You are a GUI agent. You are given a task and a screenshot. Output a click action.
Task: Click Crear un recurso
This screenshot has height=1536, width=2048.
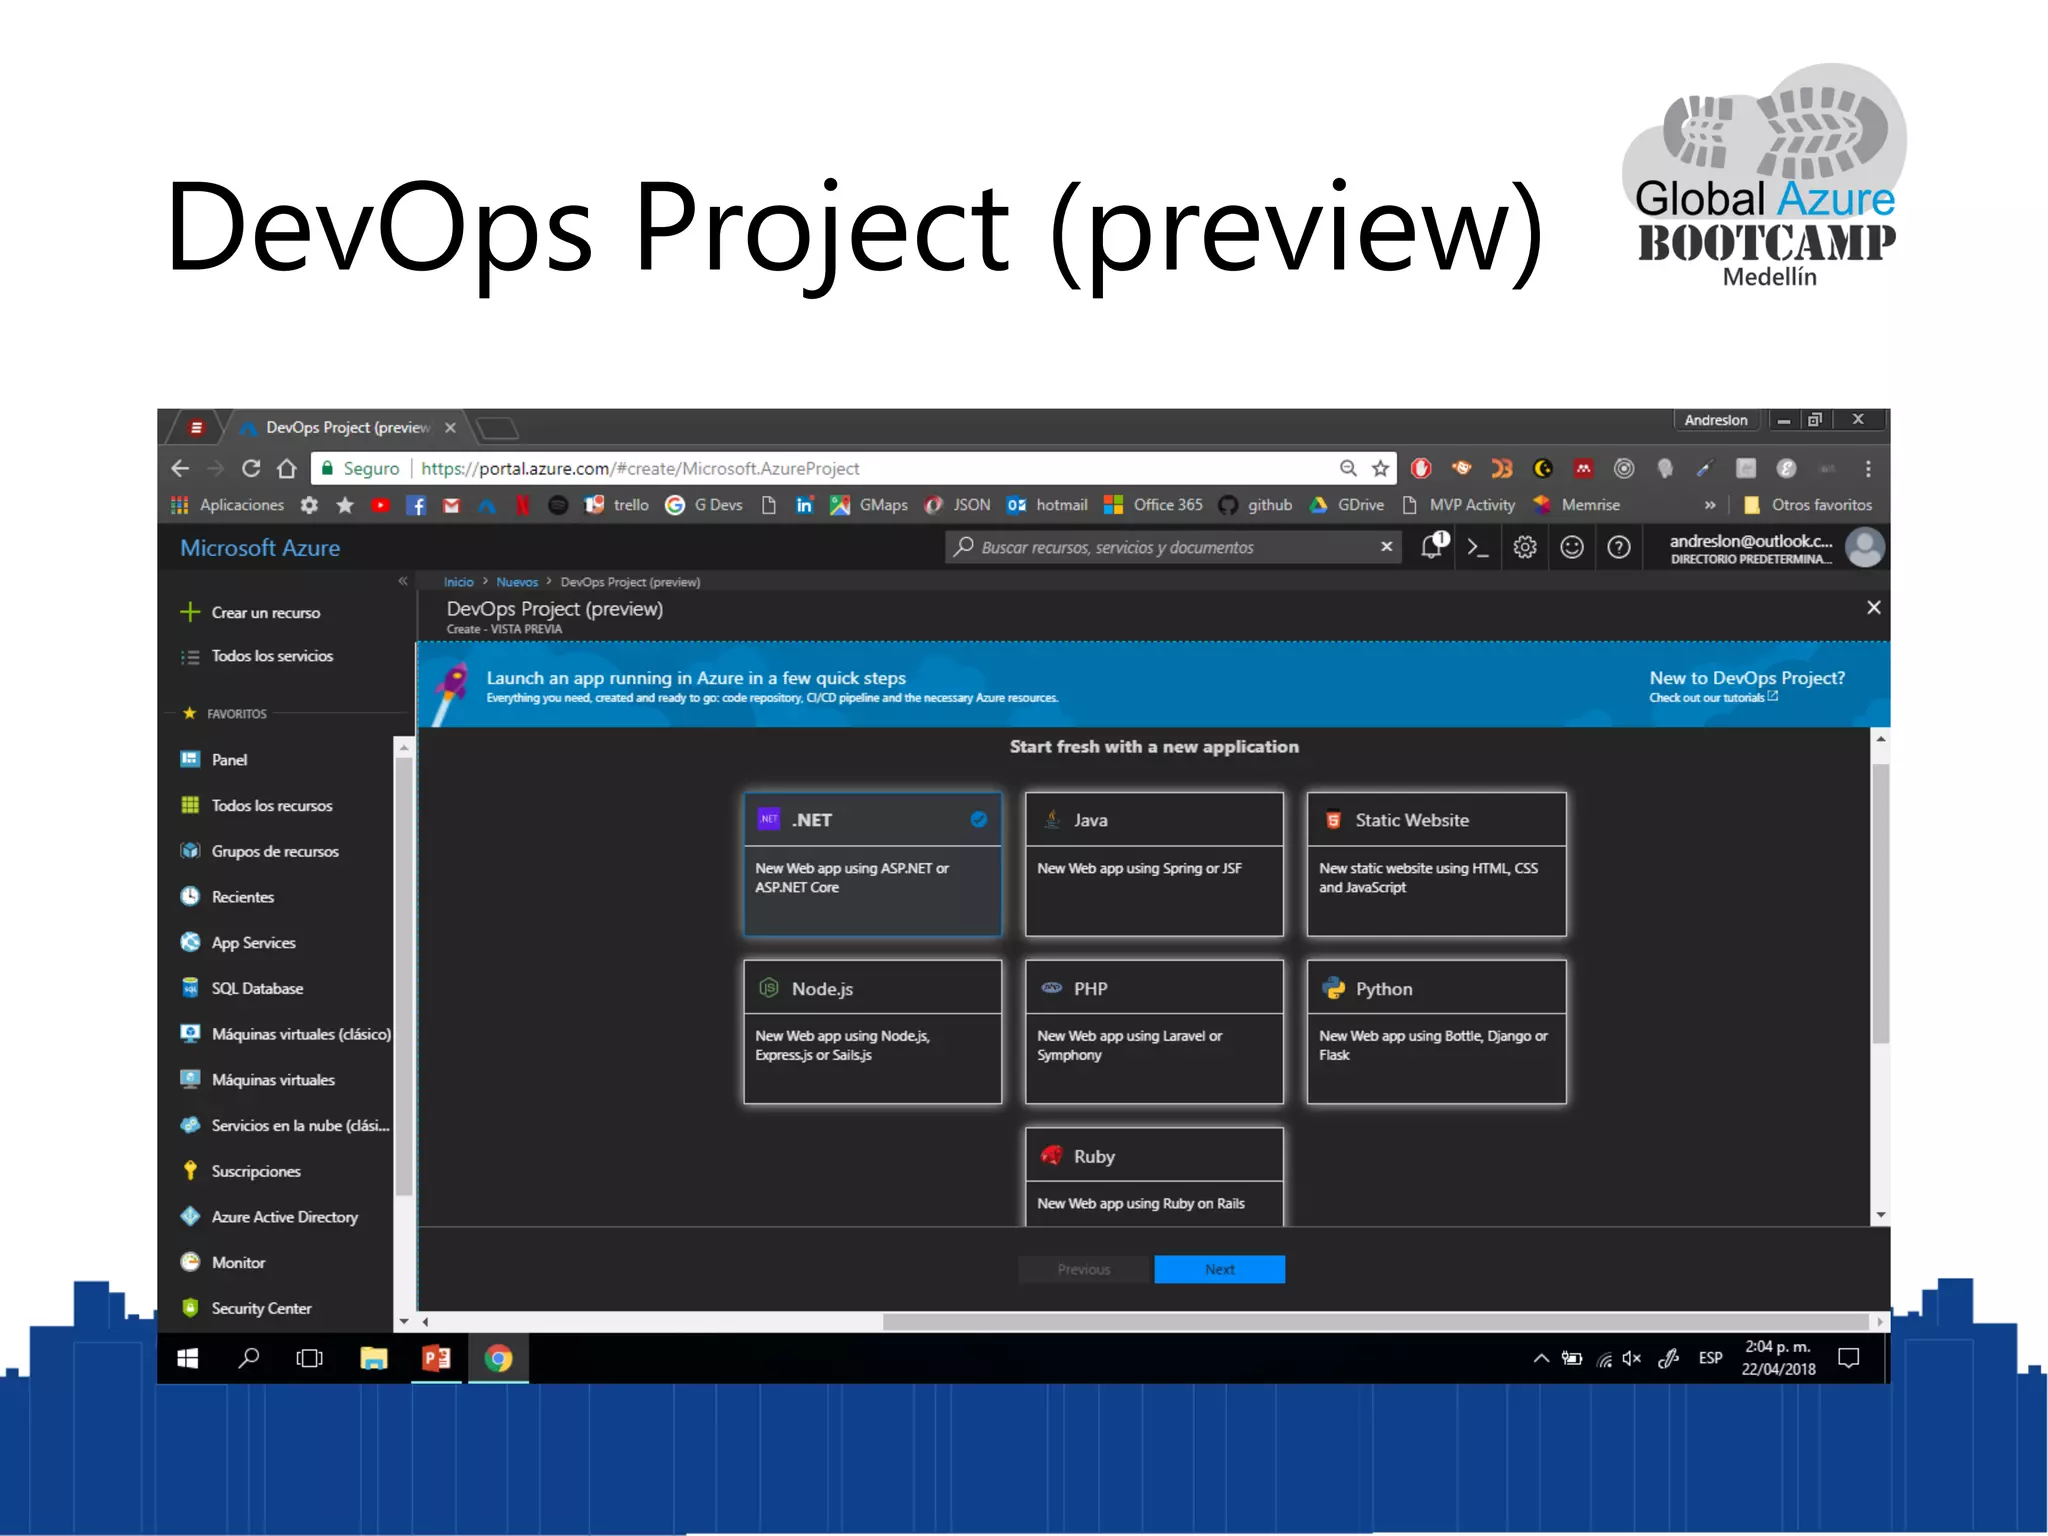click(250, 612)
